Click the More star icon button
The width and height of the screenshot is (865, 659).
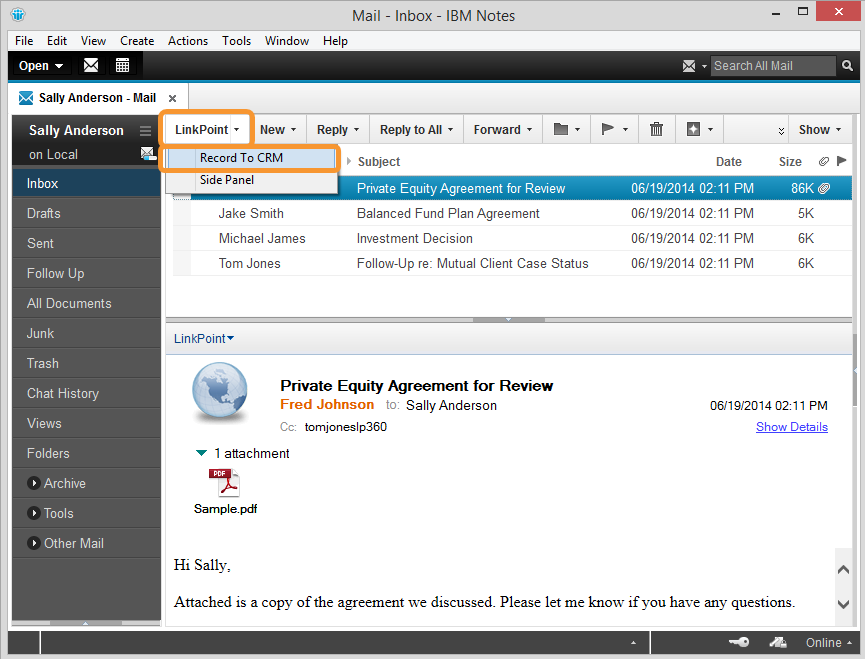click(x=693, y=129)
